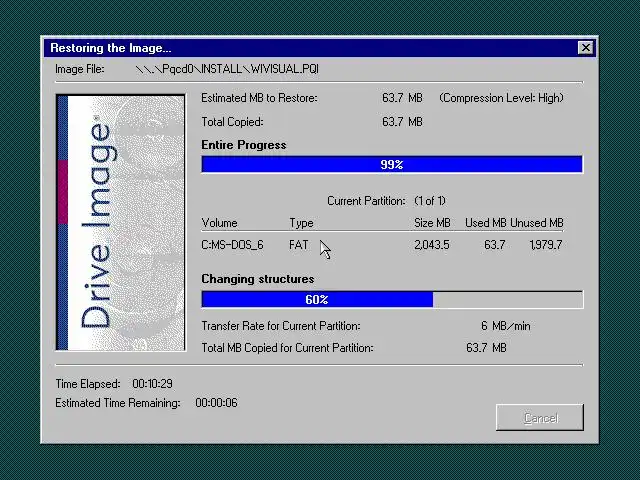Click the Time Elapsed label
This screenshot has width=640, height=480.
(88, 384)
